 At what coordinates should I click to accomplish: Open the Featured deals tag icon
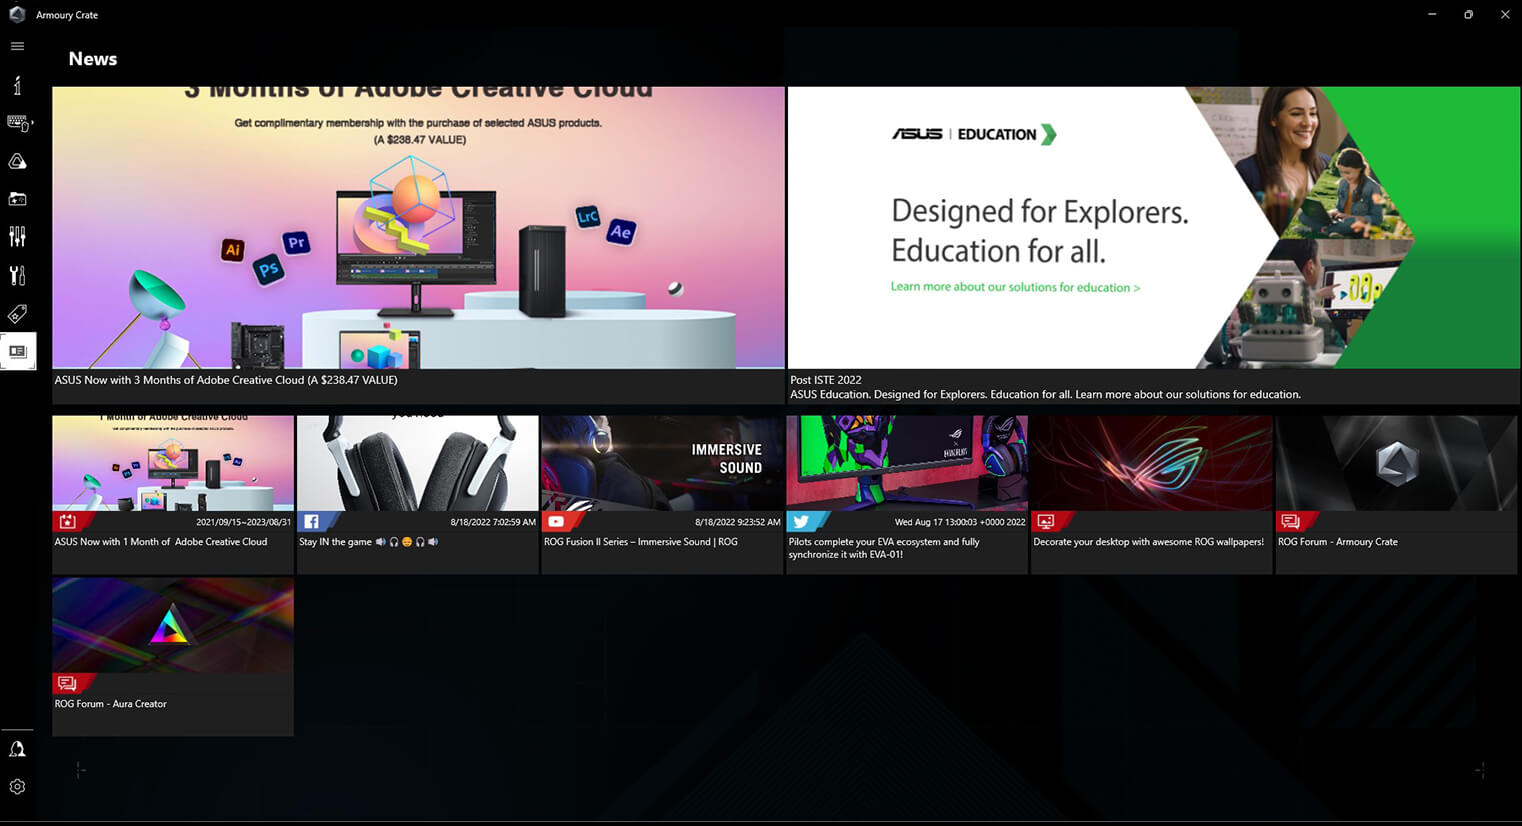coord(17,314)
